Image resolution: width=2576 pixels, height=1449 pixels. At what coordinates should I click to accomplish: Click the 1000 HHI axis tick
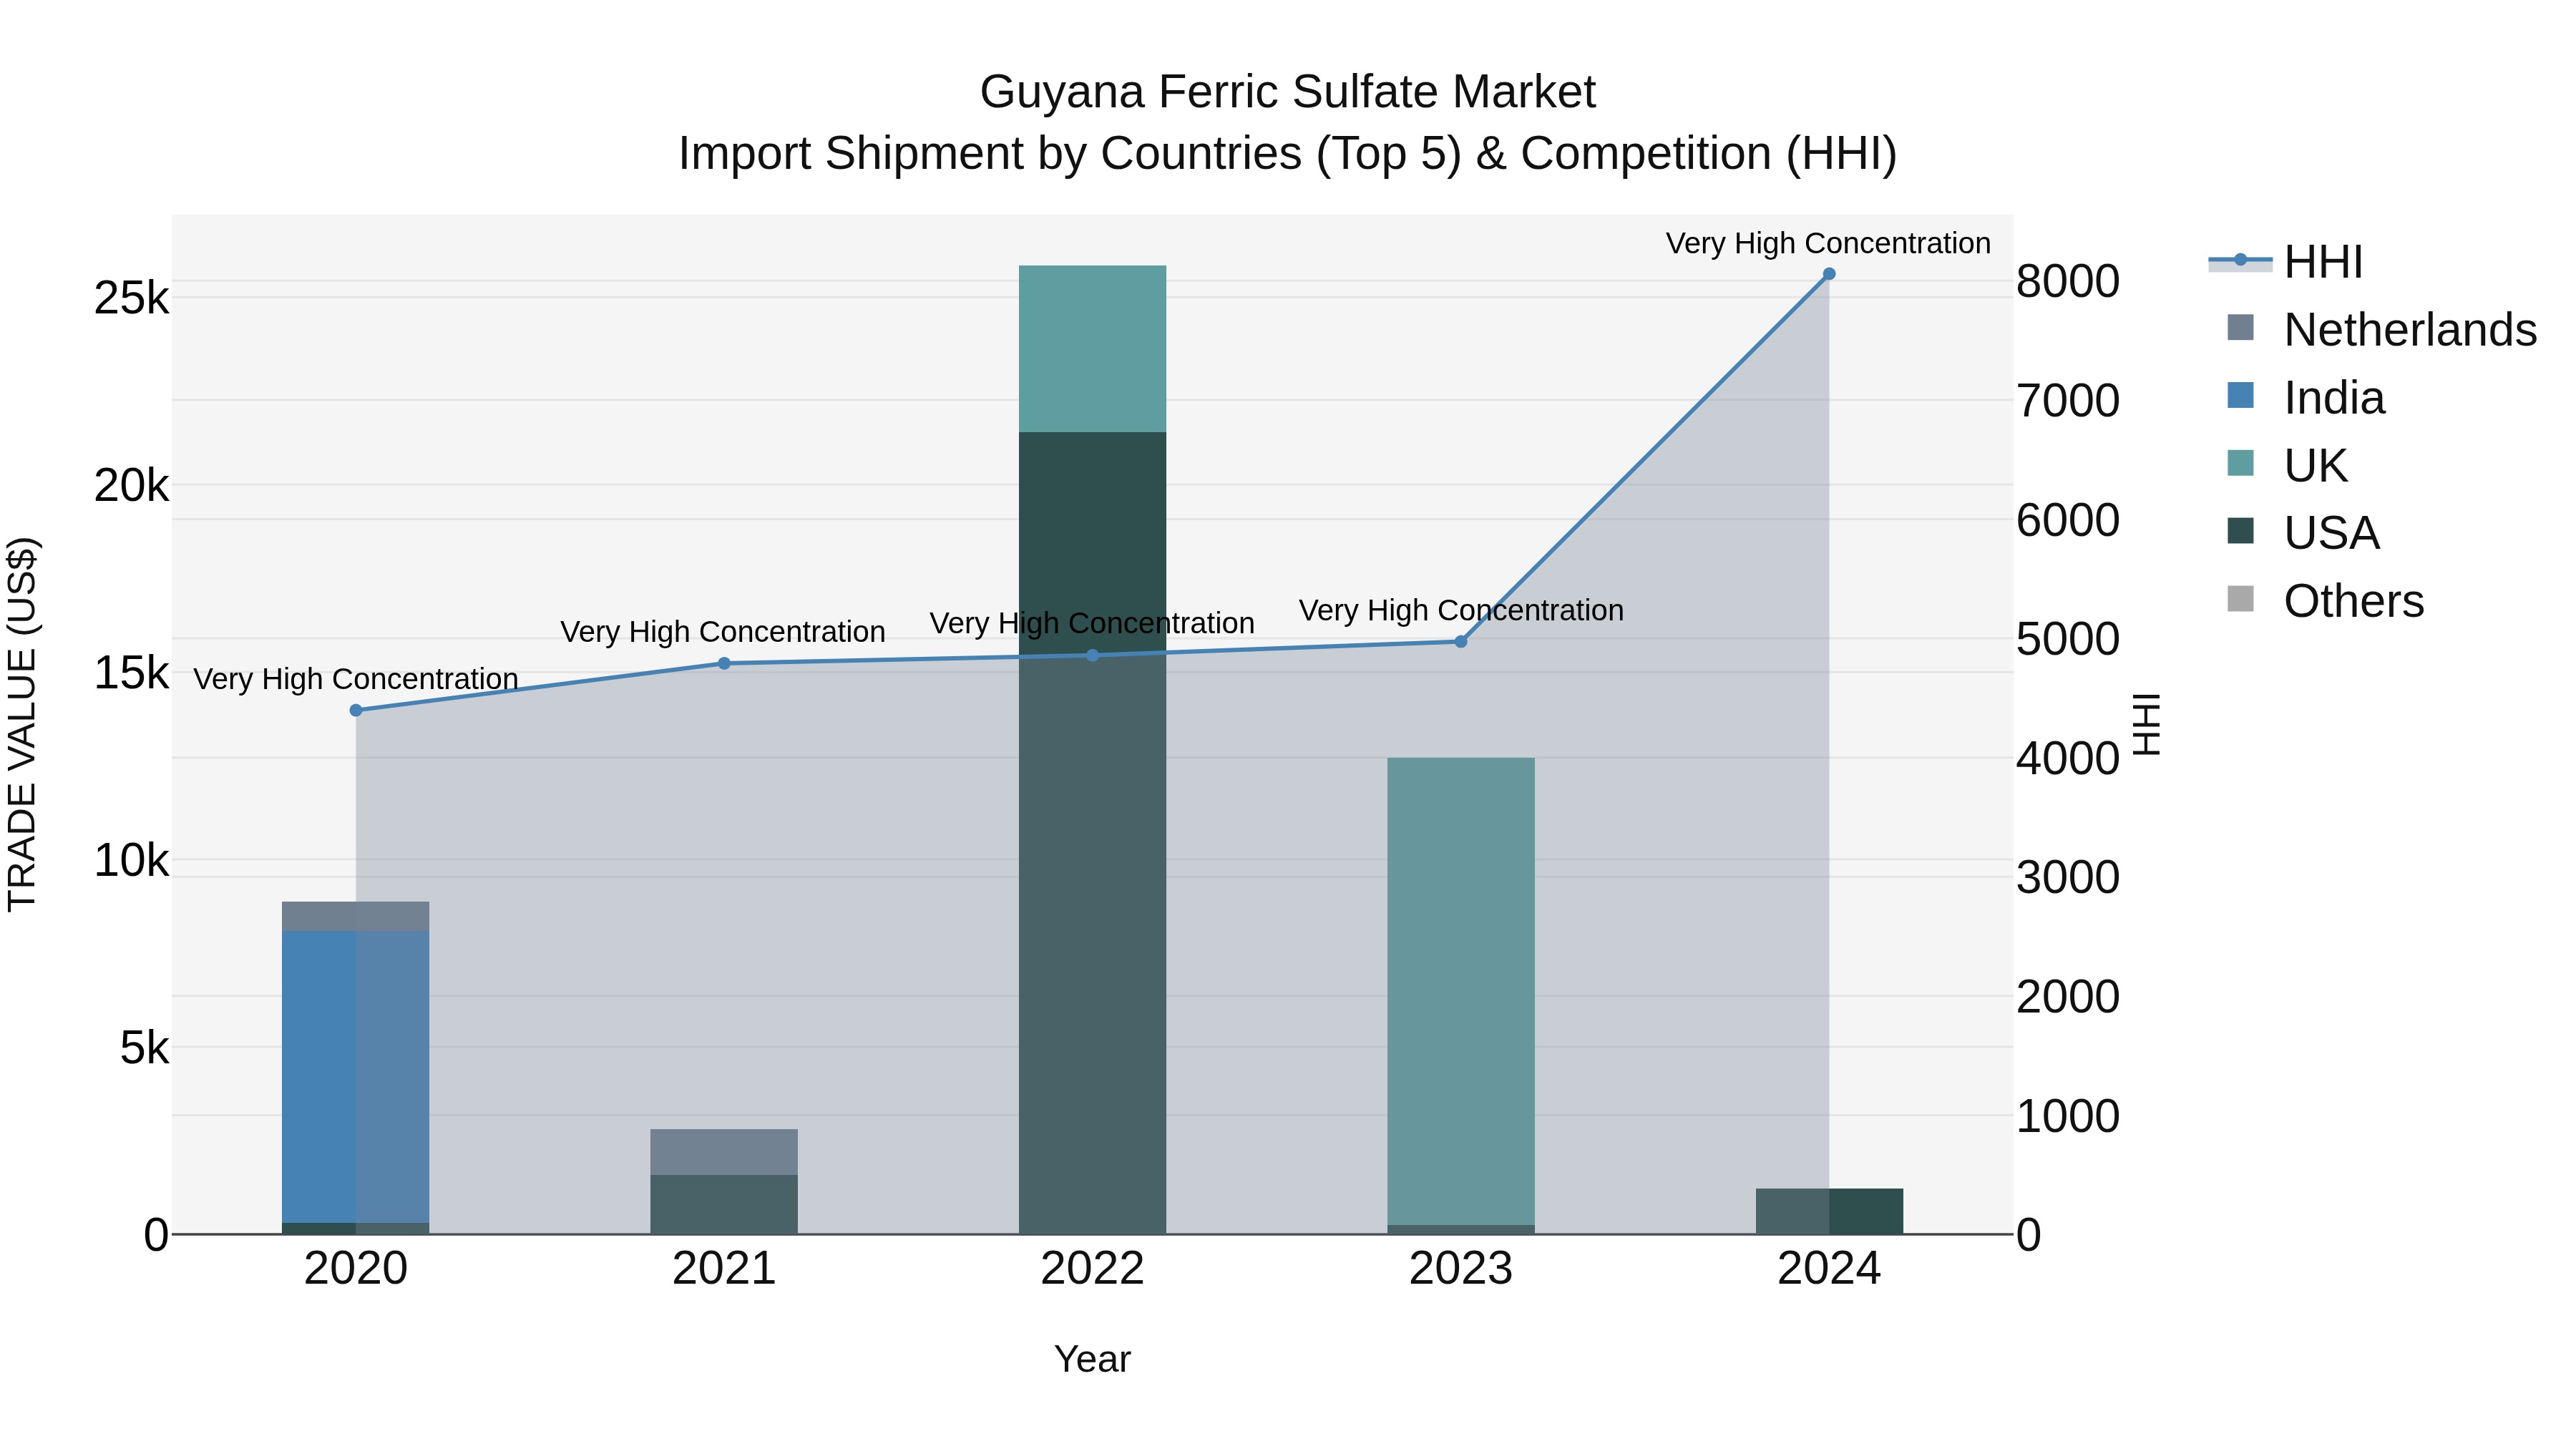point(2068,1115)
